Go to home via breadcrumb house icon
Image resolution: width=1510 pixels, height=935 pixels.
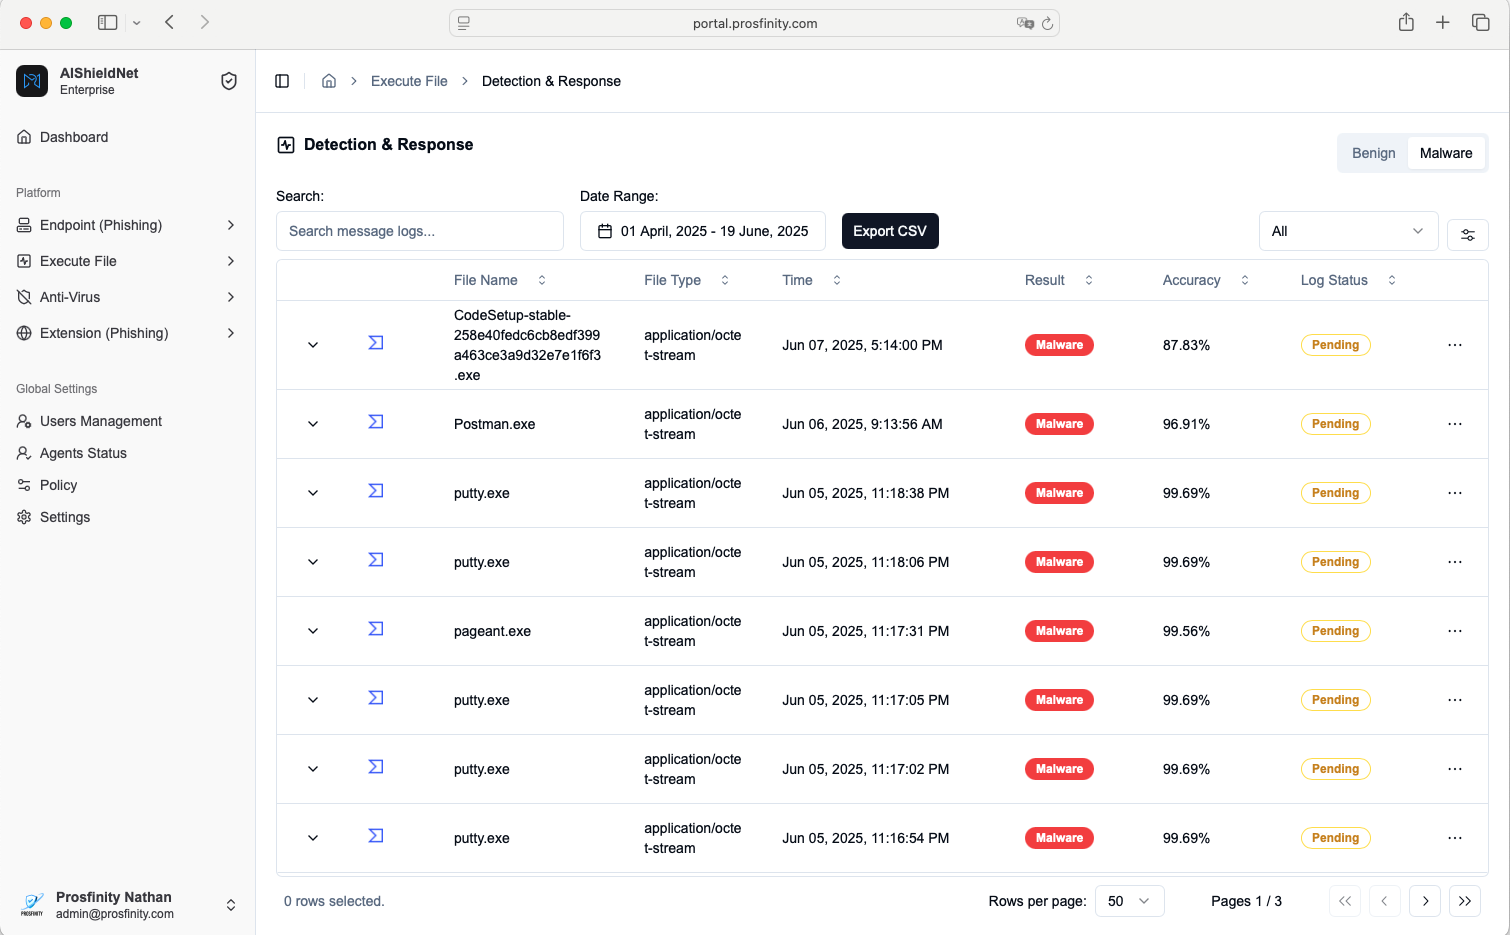tap(329, 81)
